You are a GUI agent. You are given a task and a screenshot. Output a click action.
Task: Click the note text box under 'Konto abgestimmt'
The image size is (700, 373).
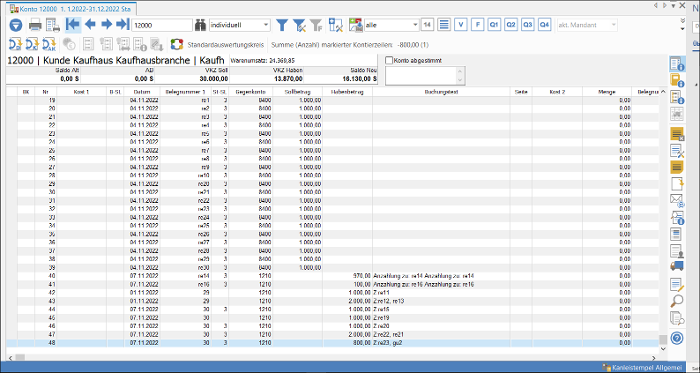point(421,75)
